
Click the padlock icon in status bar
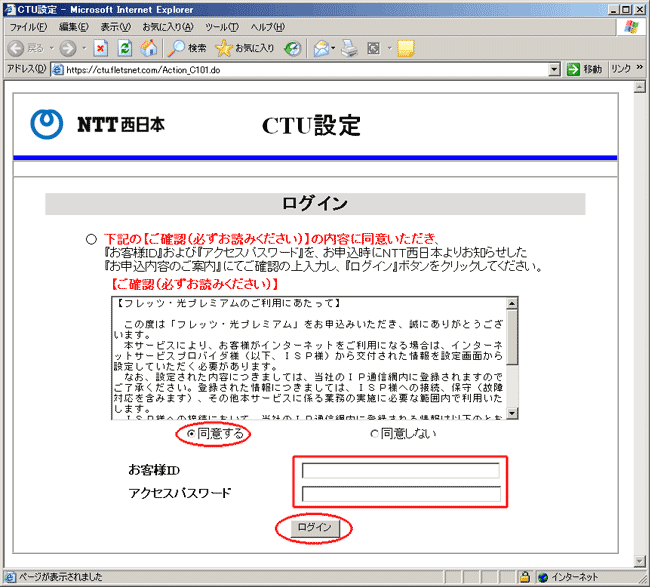tap(525, 577)
